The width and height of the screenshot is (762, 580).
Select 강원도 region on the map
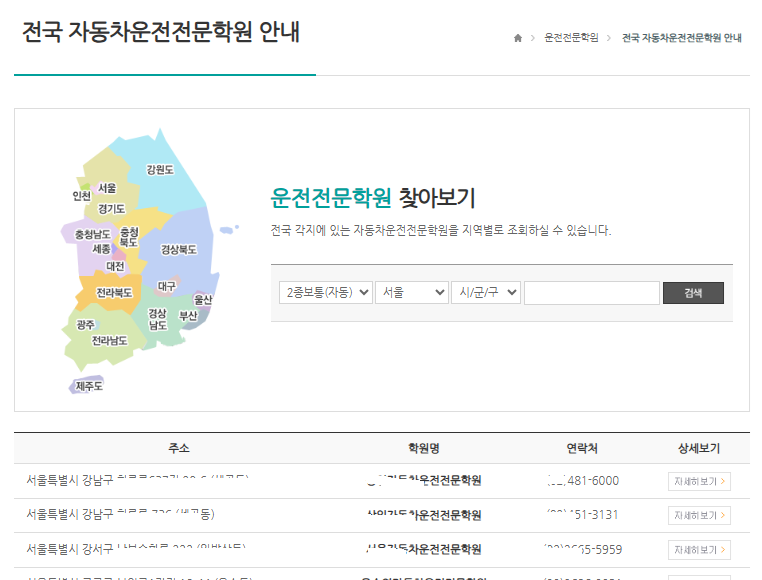pos(160,170)
